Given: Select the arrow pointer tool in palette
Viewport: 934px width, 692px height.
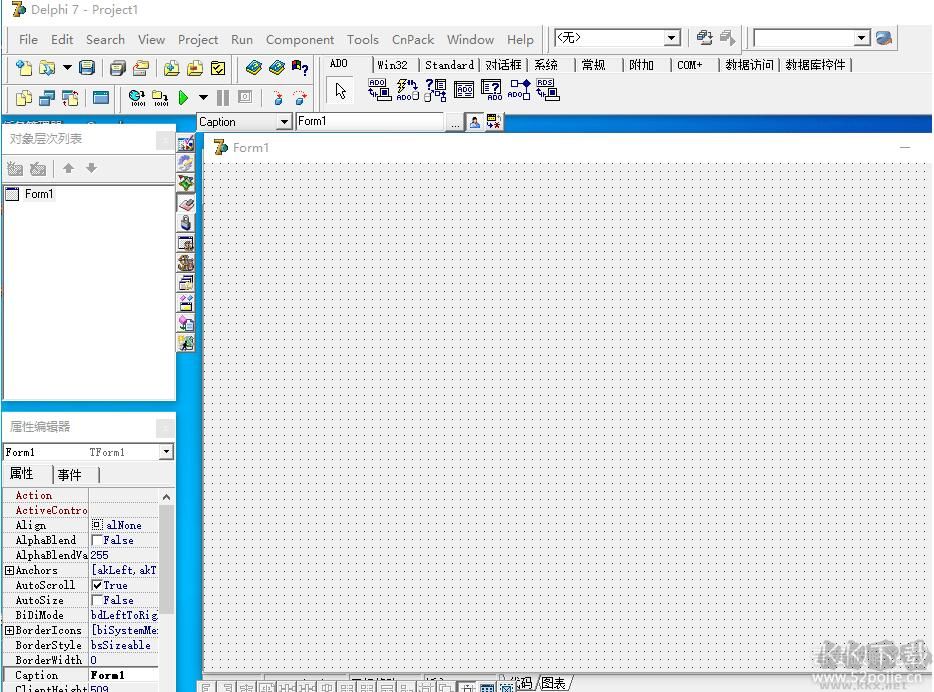Looking at the screenshot, I should pyautogui.click(x=341, y=91).
